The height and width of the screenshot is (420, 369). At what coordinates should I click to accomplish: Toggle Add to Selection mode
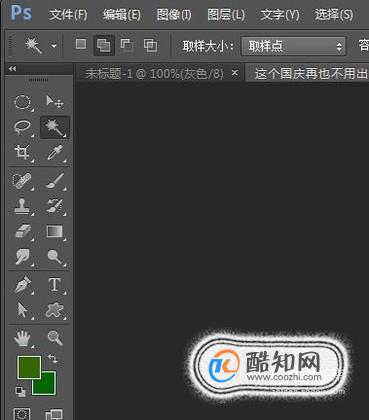[104, 45]
